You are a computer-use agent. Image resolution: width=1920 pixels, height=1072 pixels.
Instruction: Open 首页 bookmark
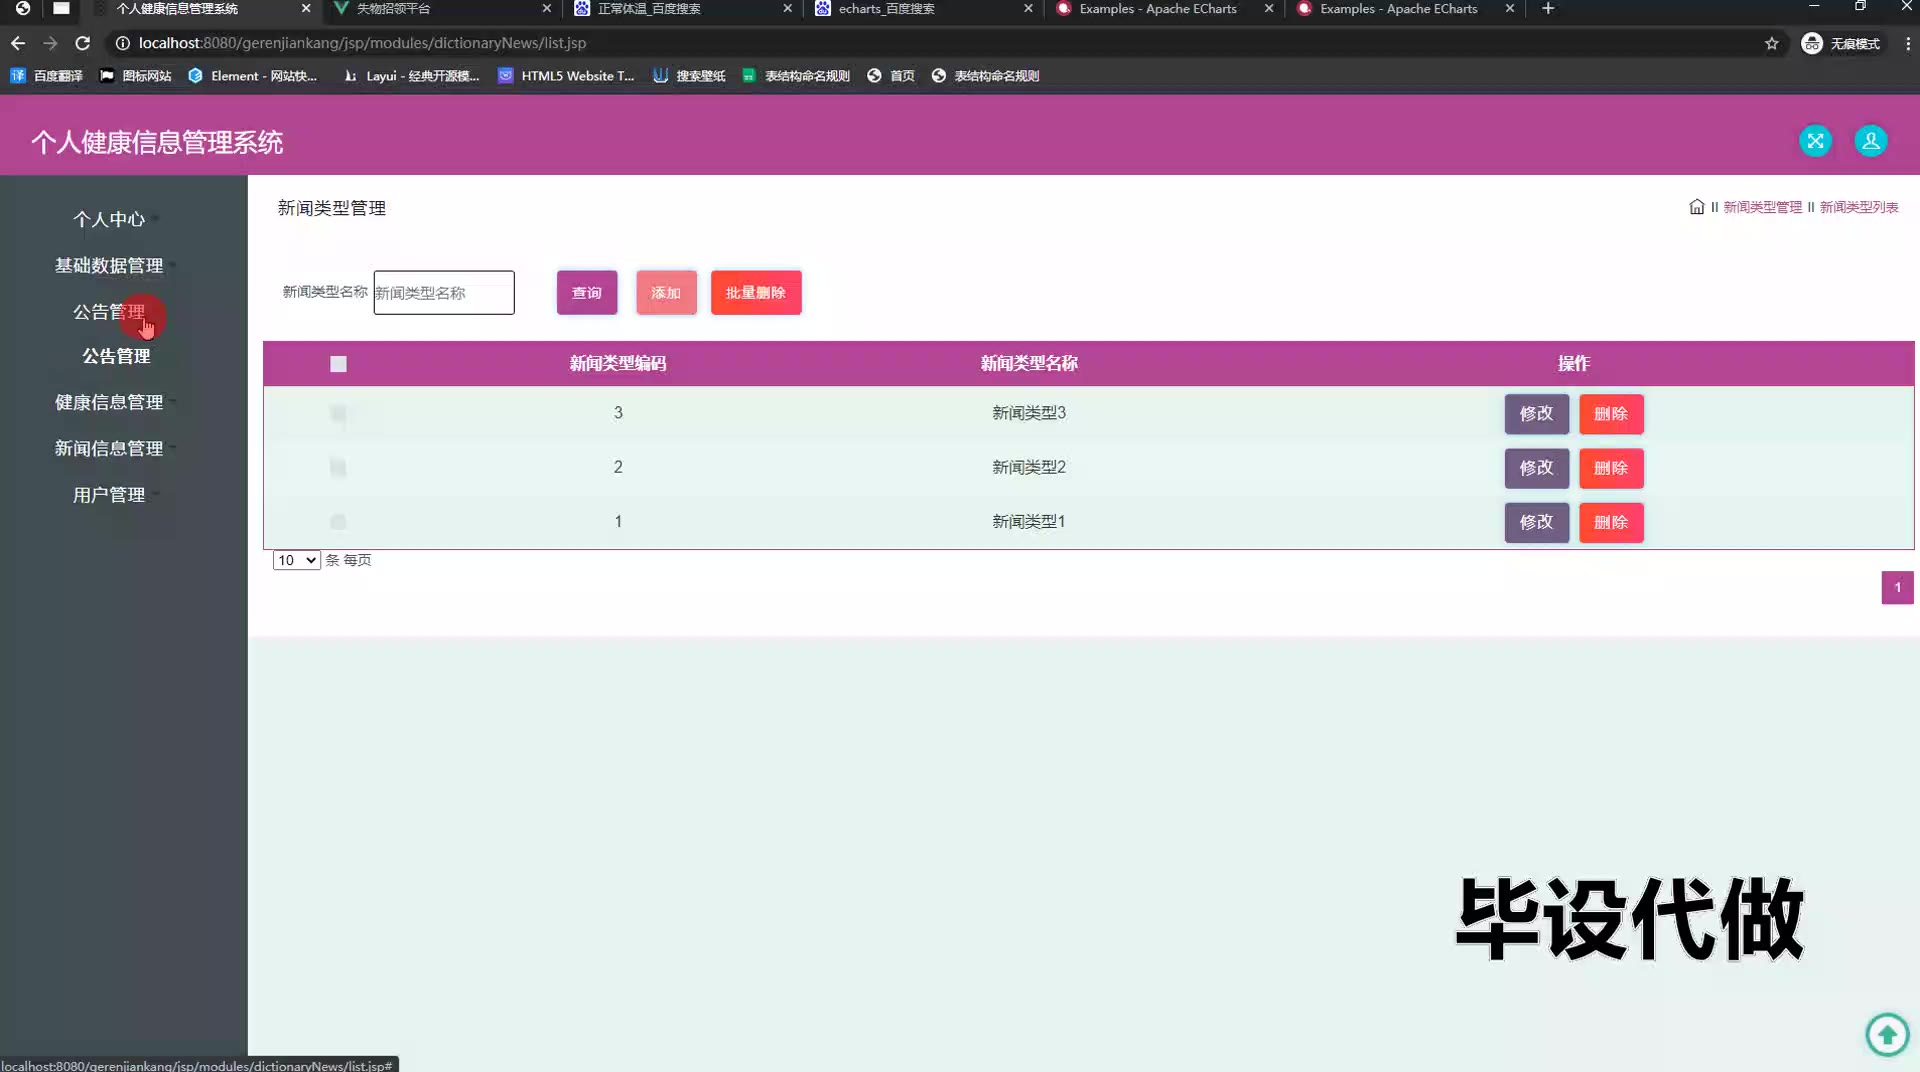(891, 76)
